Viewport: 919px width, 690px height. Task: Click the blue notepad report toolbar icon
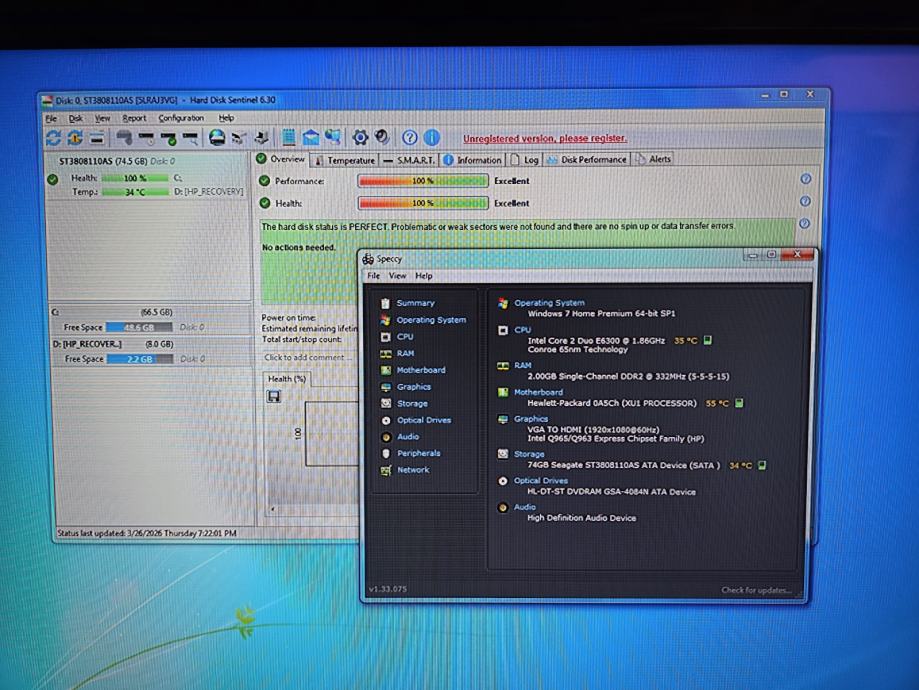288,137
